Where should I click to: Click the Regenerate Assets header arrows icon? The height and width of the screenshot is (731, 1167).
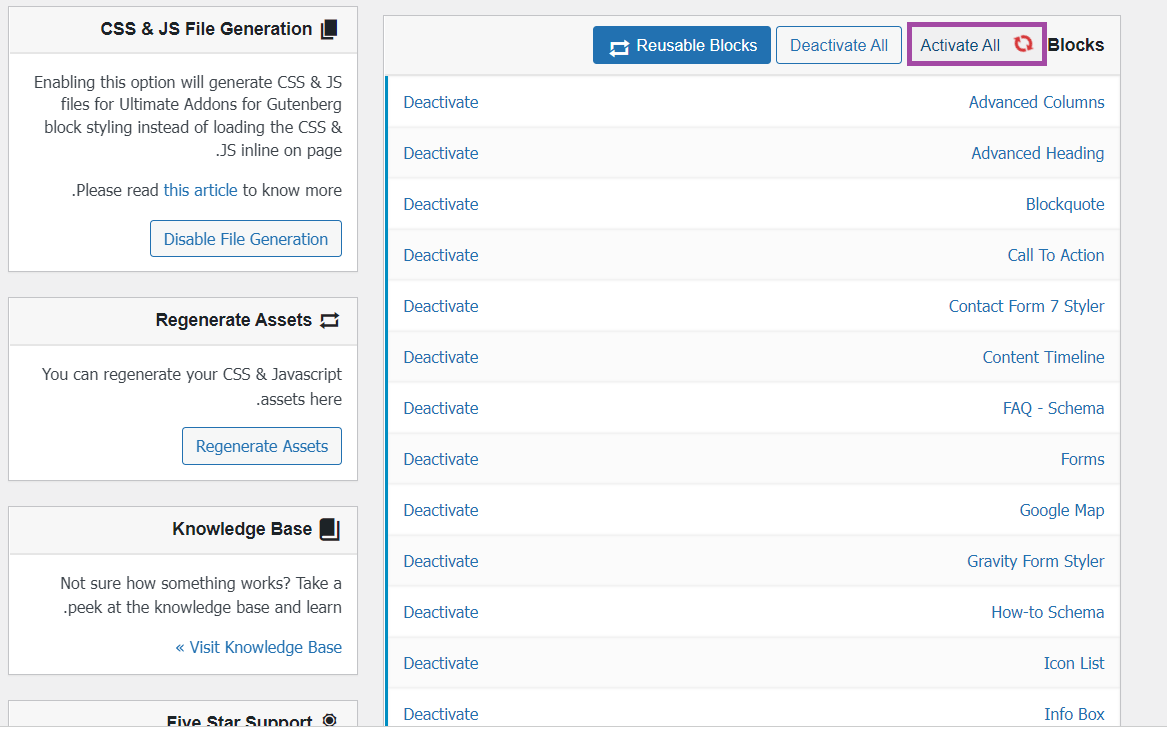[329, 320]
